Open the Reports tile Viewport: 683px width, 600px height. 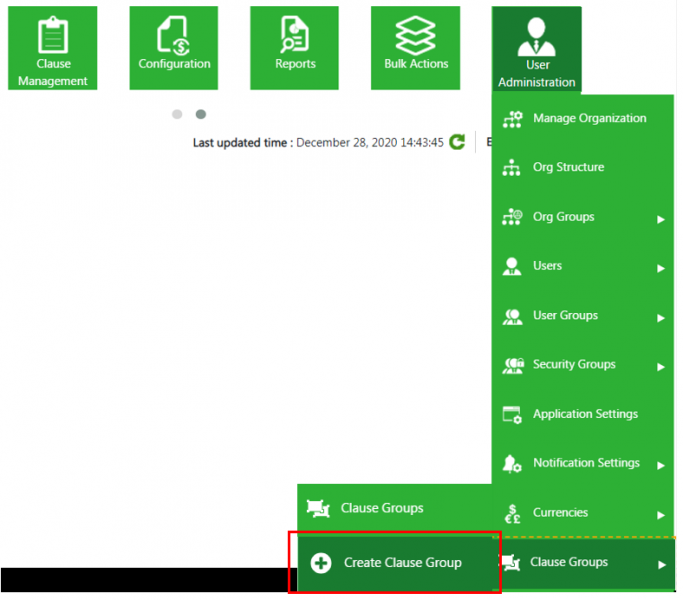[x=295, y=48]
